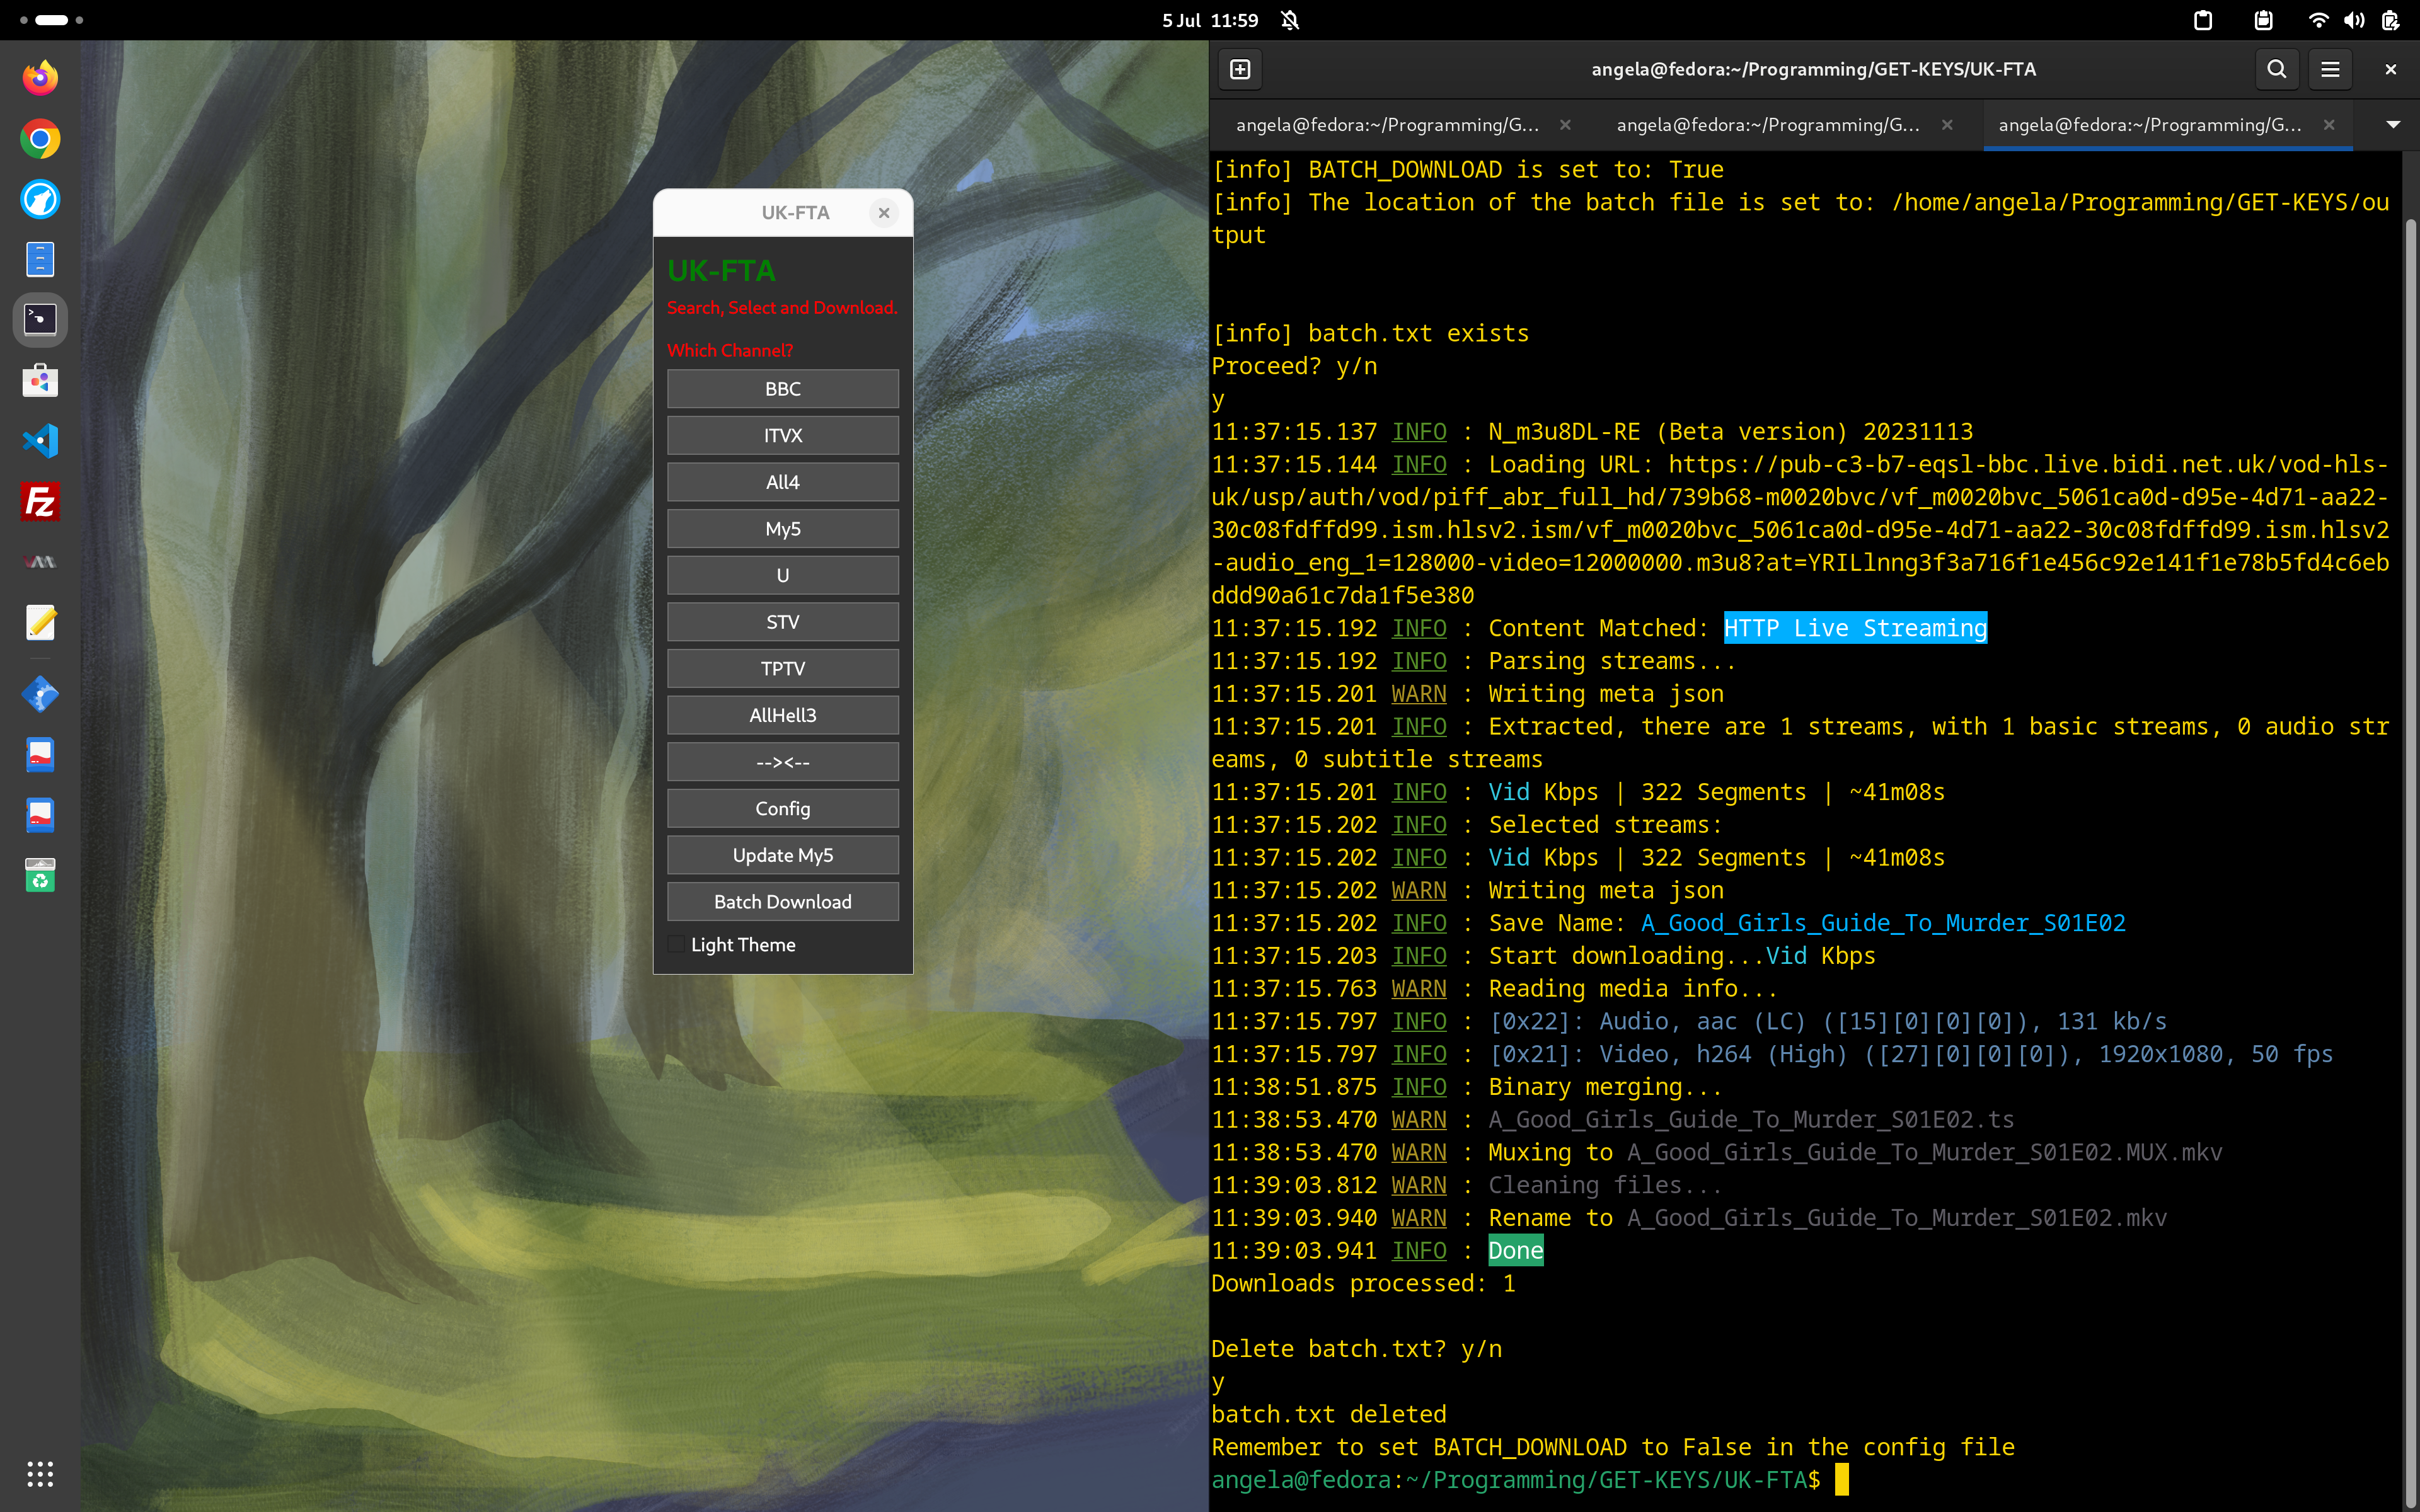Expand the terminal tab list dropdown
2420x1512 pixels.
(x=2392, y=125)
